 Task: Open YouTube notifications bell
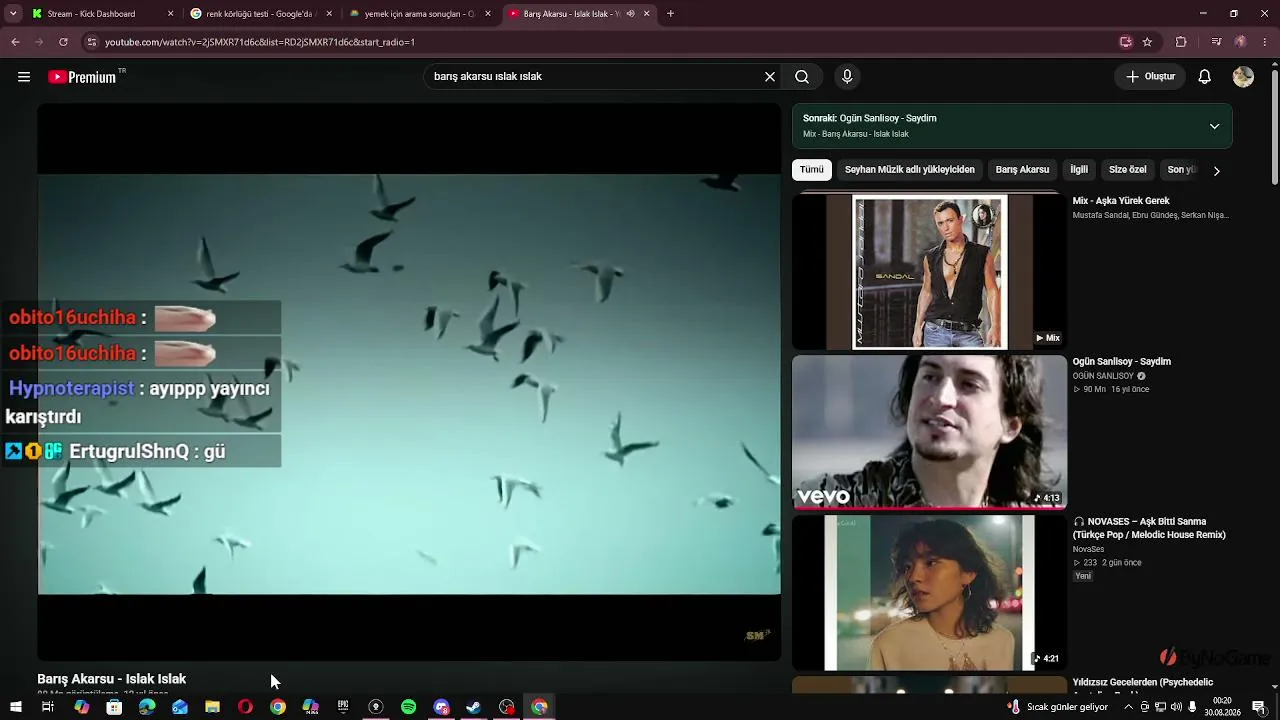1205,77
